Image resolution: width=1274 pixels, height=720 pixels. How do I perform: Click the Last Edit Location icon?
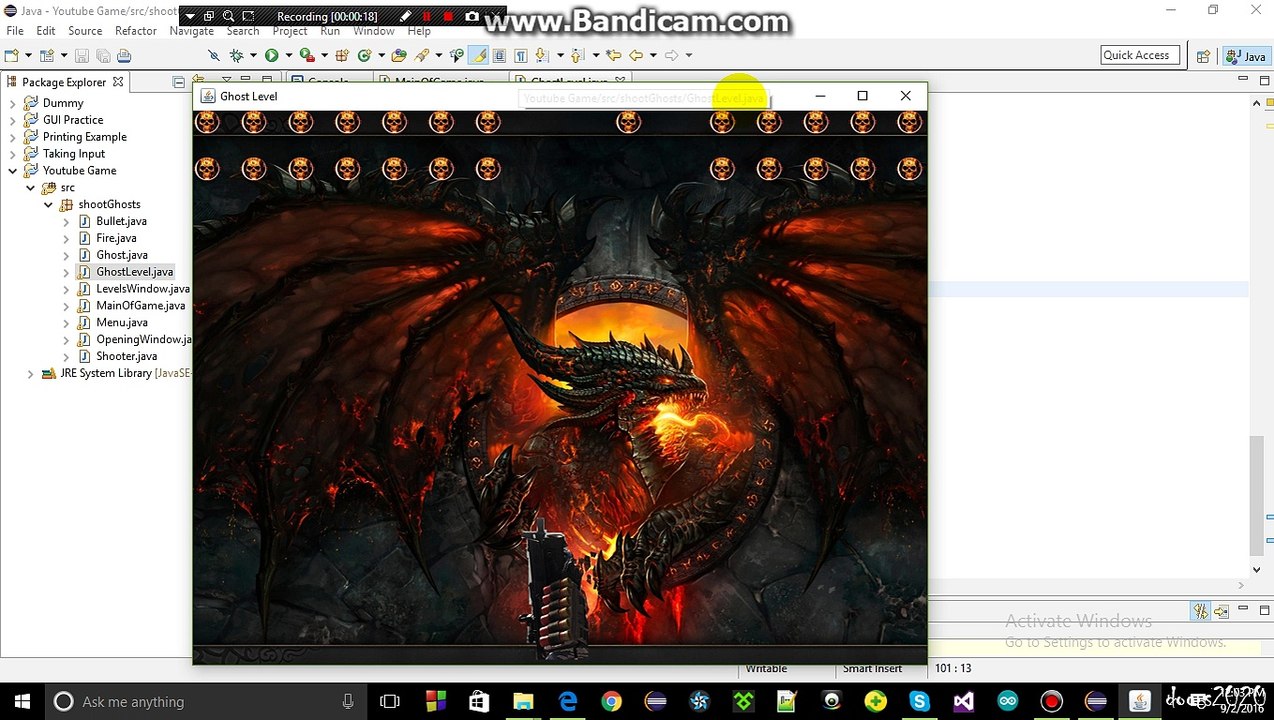click(x=613, y=55)
